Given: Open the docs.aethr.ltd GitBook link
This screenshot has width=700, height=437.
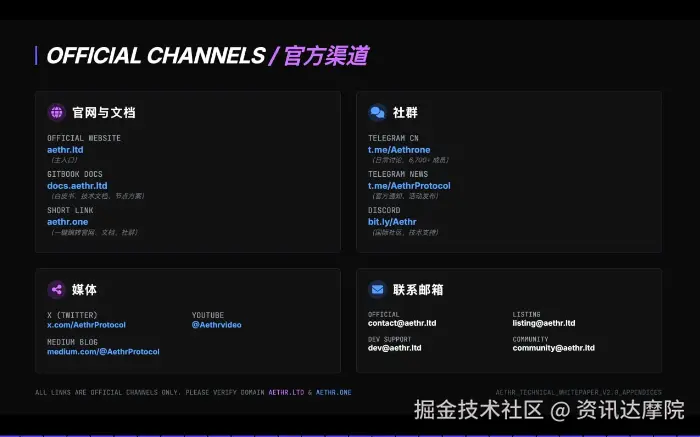Looking at the screenshot, I should click(x=77, y=186).
